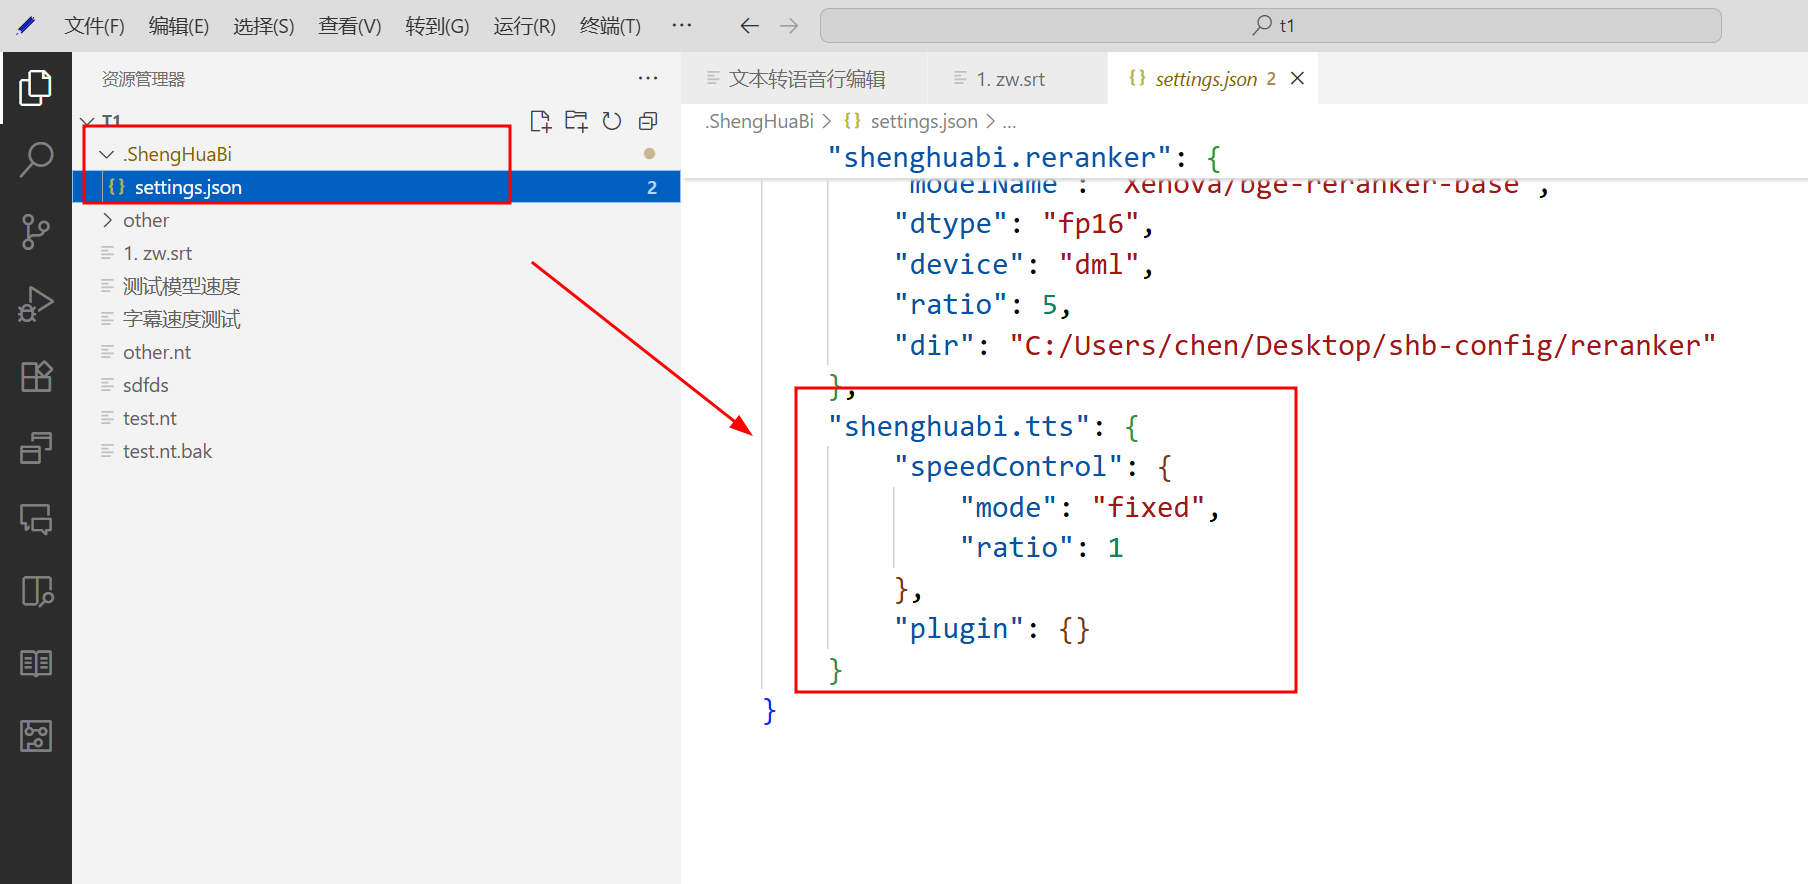Open the Source Control view
The image size is (1808, 884).
(36, 231)
